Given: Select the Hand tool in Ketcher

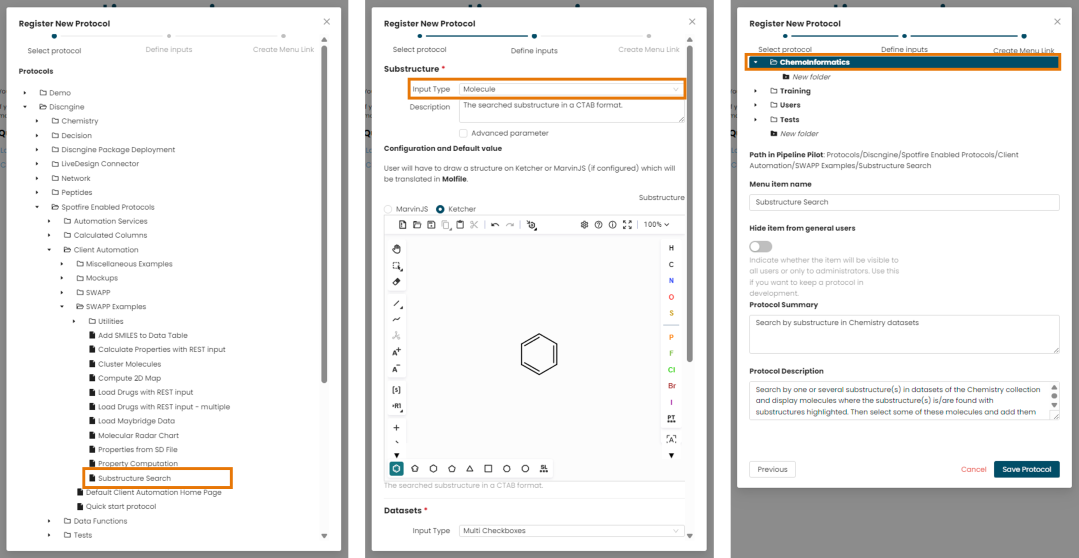Looking at the screenshot, I should point(396,249).
